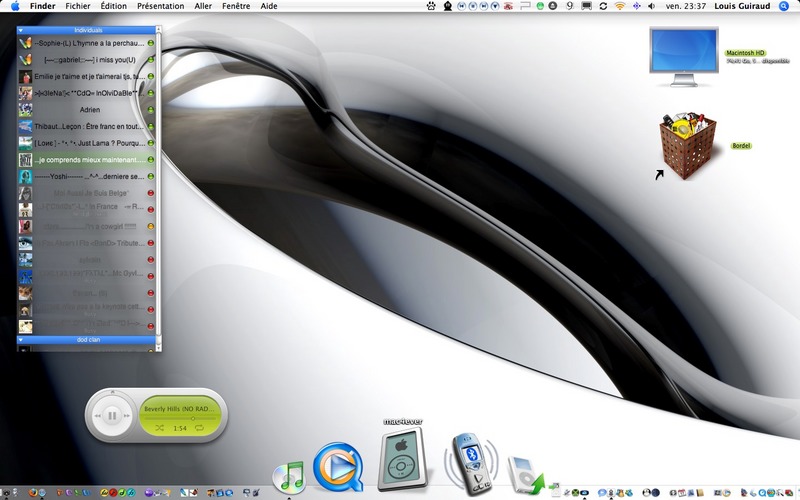The width and height of the screenshot is (800, 500).
Task: Pause playback in the music player widget
Action: pos(114,414)
